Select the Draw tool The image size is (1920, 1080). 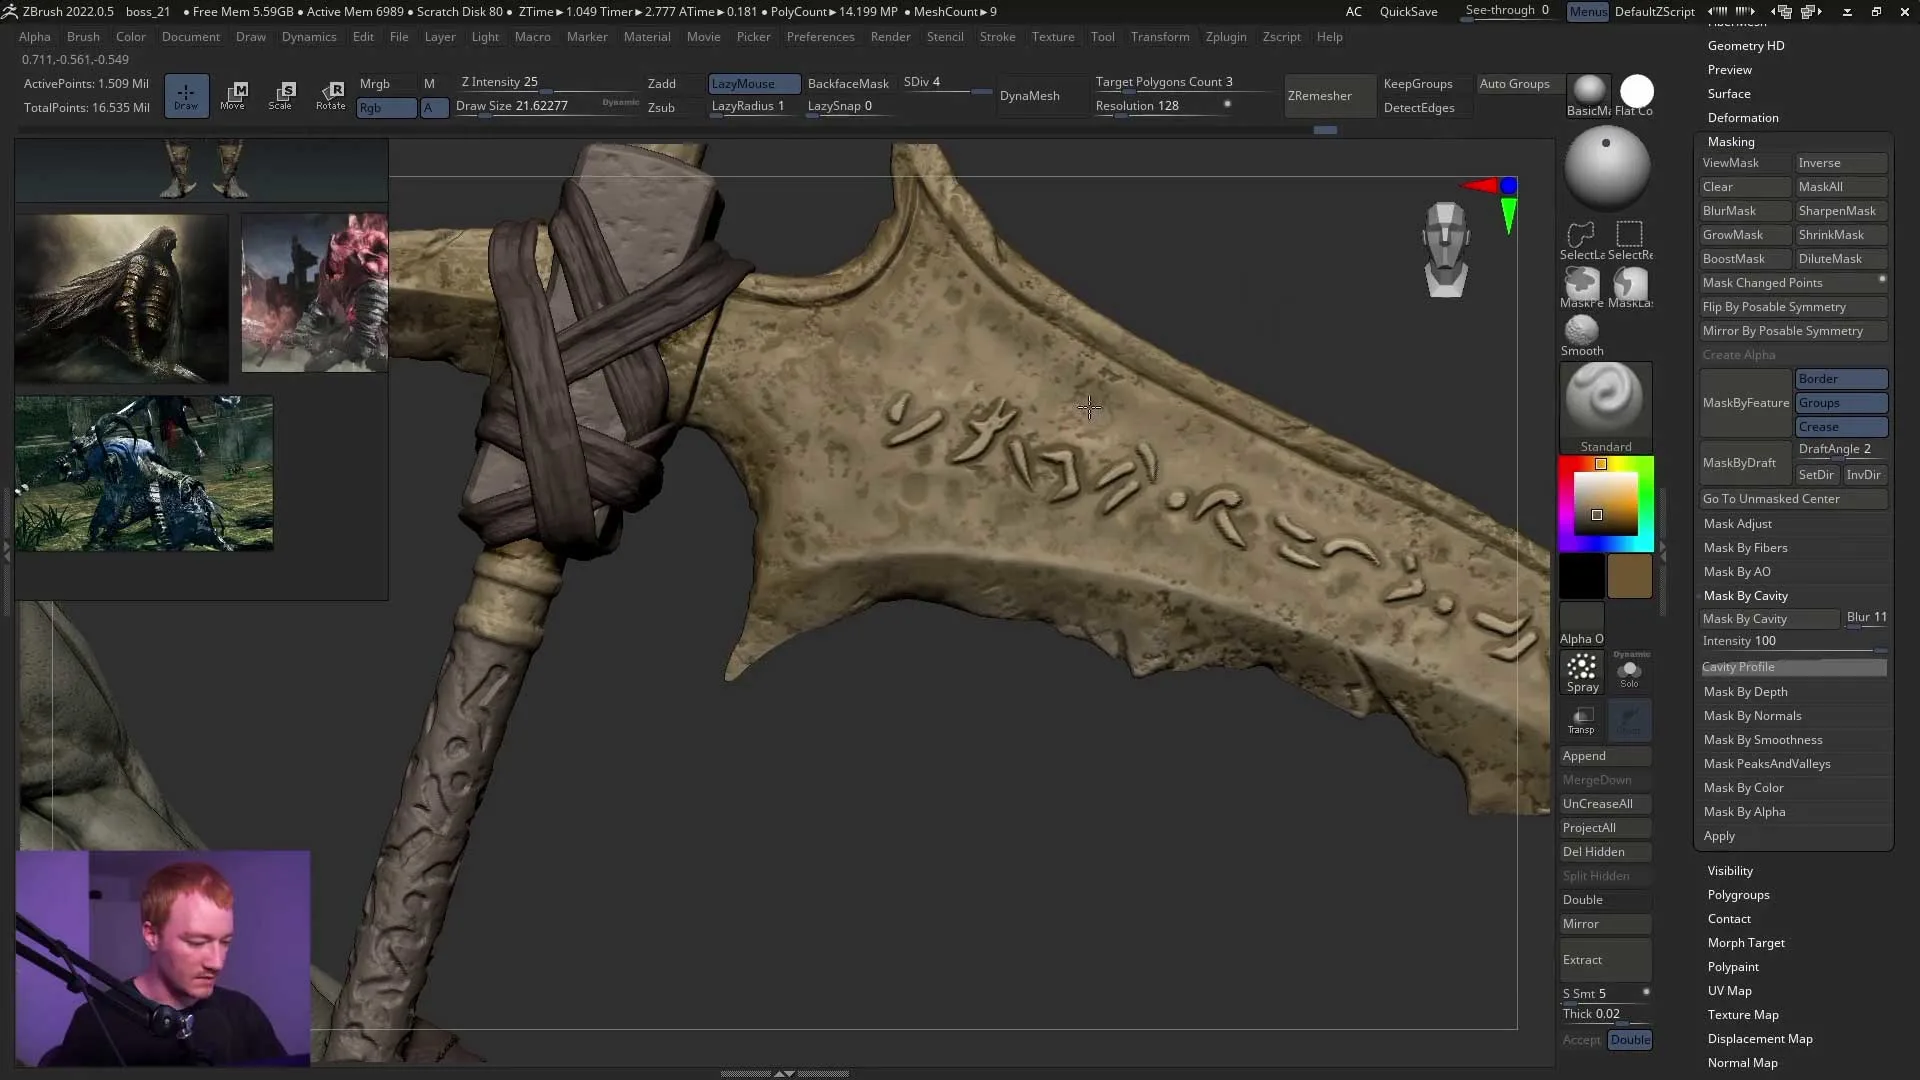point(186,95)
